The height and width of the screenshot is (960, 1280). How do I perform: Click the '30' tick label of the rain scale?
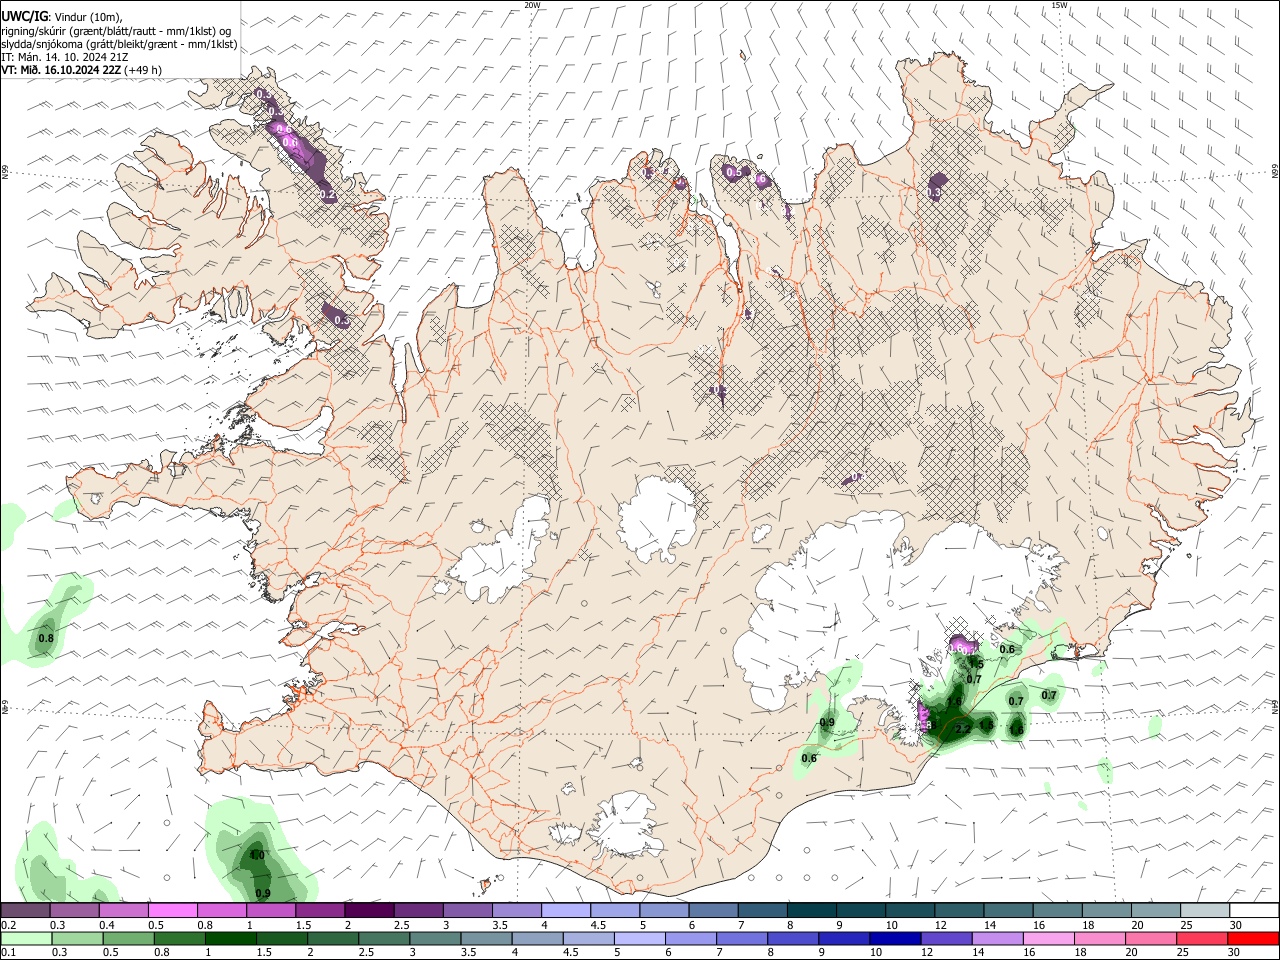click(x=1234, y=953)
